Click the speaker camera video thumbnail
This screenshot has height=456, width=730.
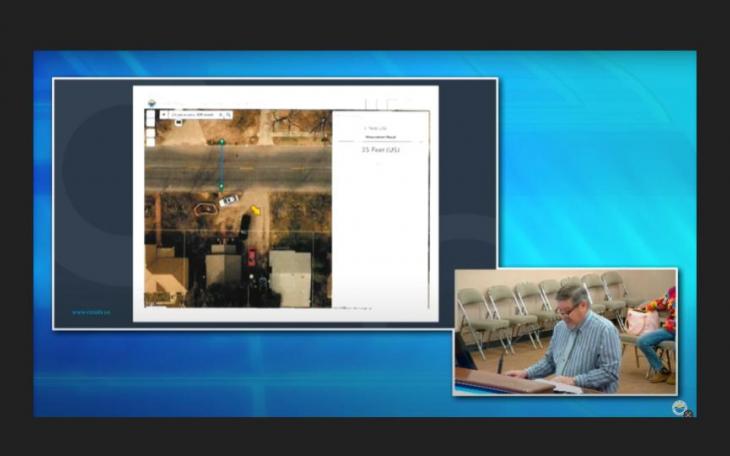click(565, 331)
